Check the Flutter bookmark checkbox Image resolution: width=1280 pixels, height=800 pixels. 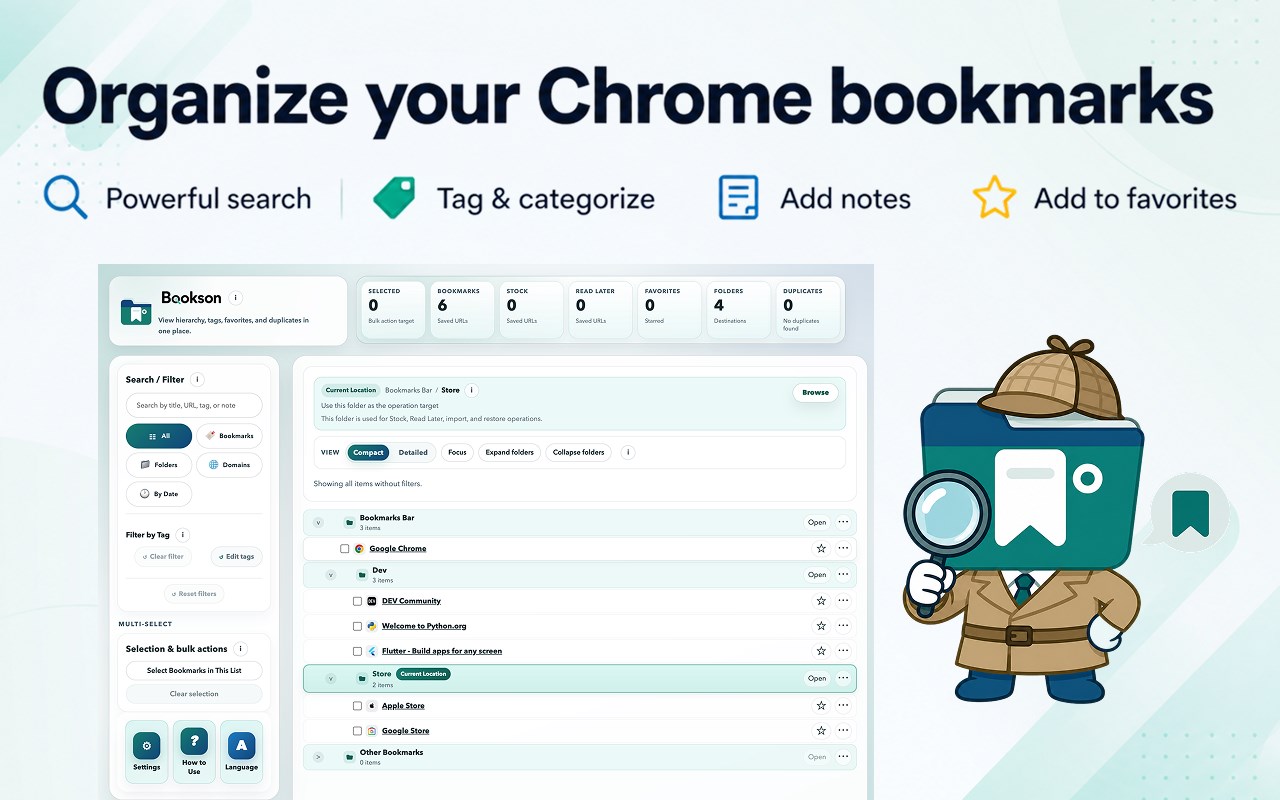pyautogui.click(x=357, y=651)
